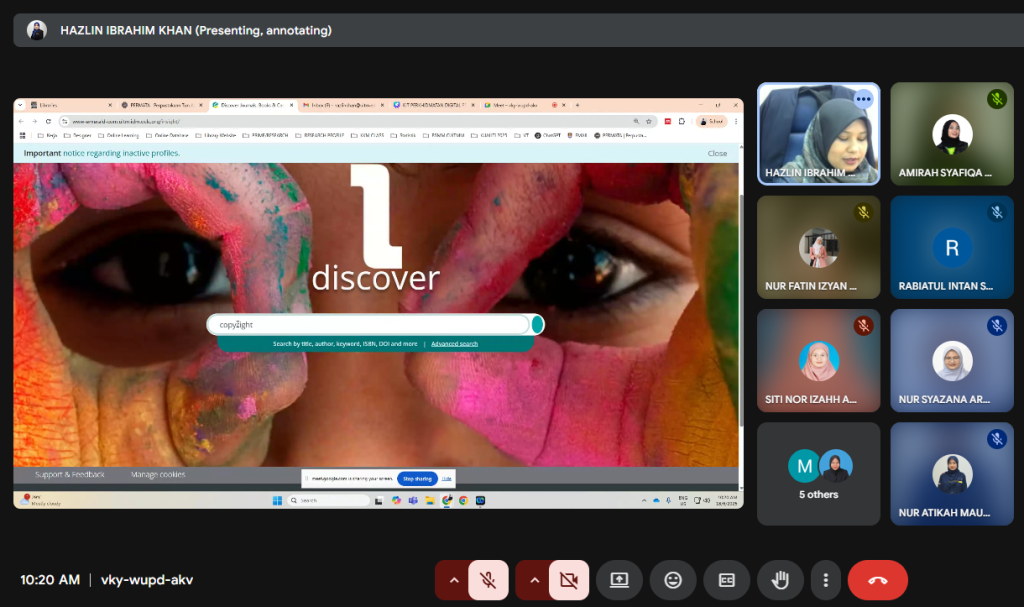Open the RESEARCH PROFILE bookmarks folder
Screen dimensions: 1024x607
coord(319,135)
